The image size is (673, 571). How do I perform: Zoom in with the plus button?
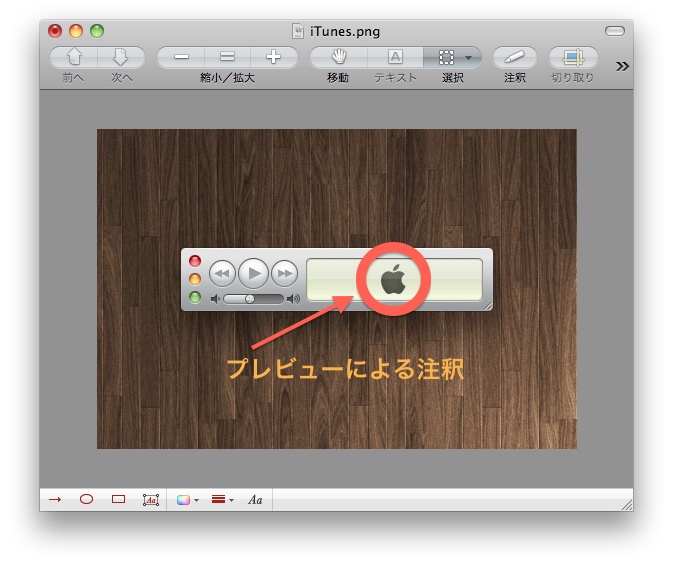click(274, 57)
